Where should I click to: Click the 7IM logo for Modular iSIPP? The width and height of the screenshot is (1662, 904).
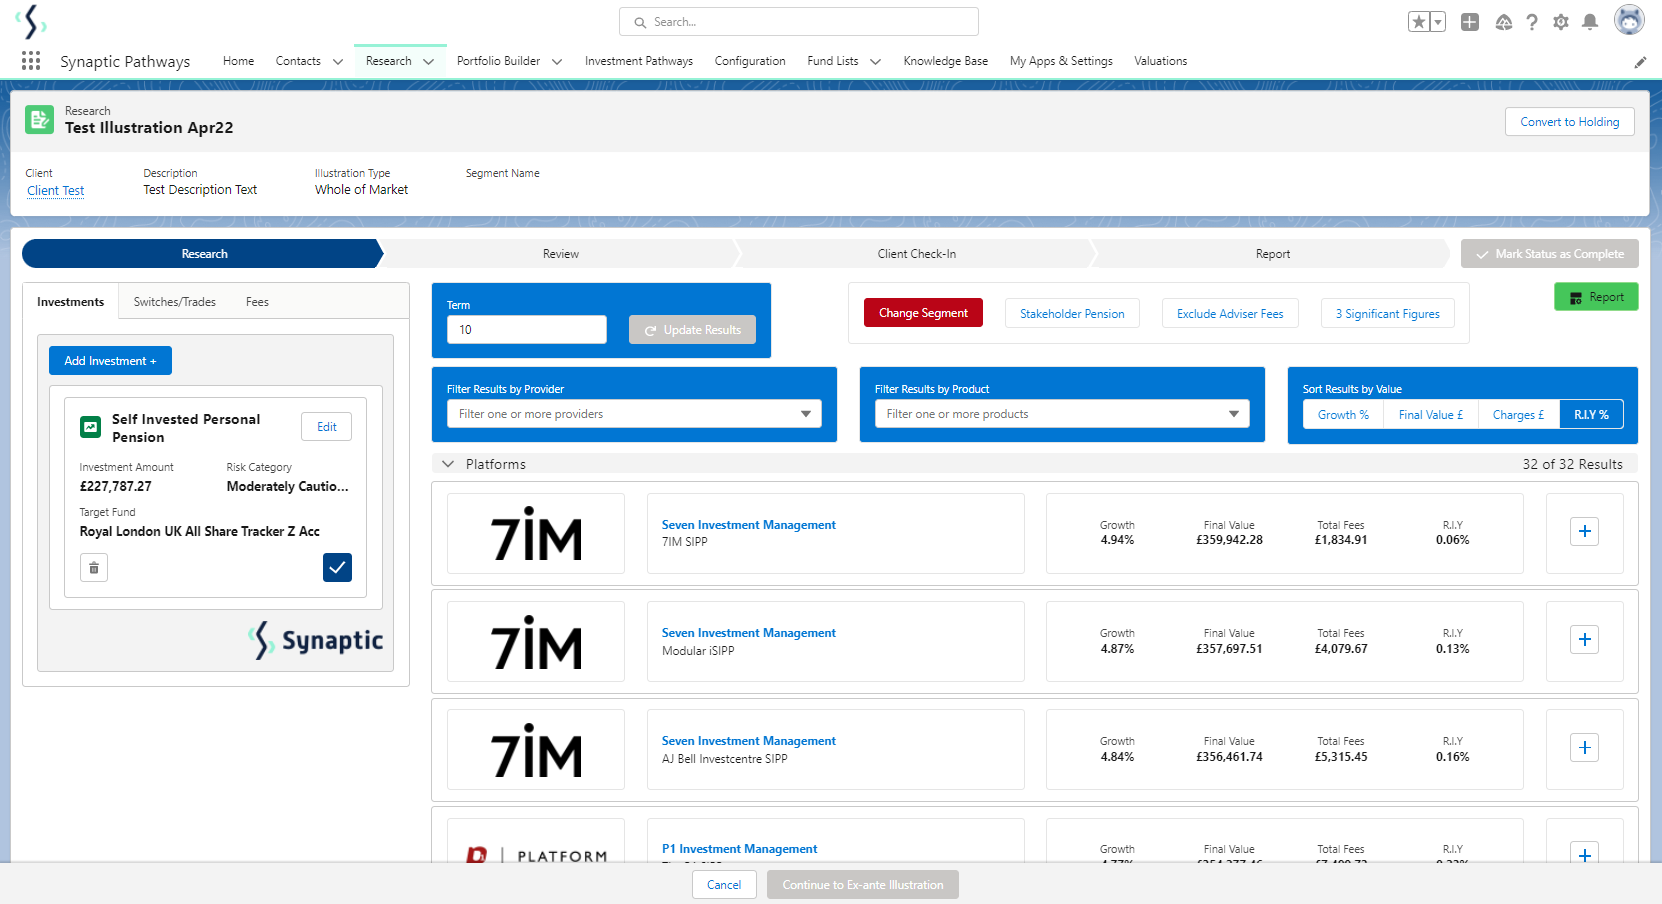pyautogui.click(x=536, y=642)
